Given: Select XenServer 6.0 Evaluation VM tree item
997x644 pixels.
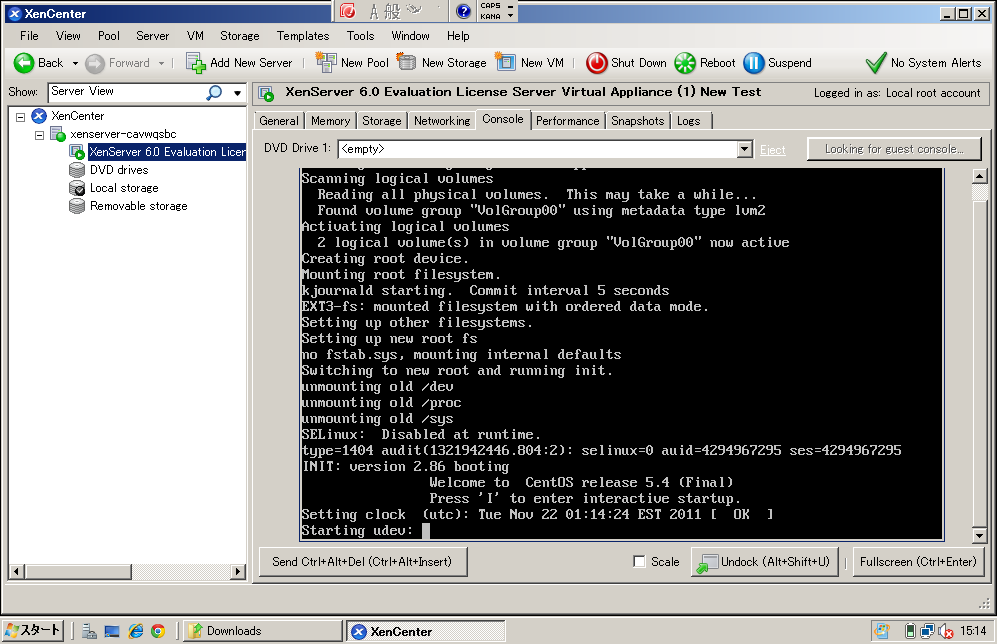Looking at the screenshot, I should pyautogui.click(x=167, y=152).
